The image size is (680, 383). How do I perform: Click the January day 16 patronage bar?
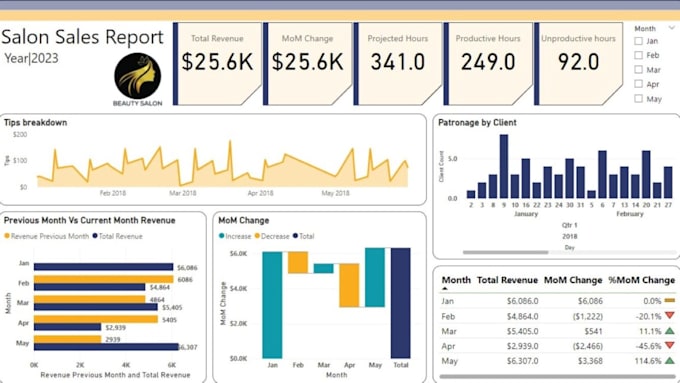526,179
